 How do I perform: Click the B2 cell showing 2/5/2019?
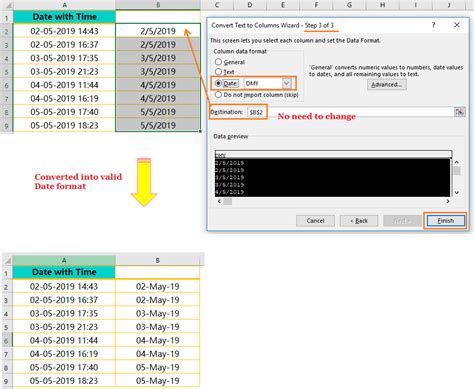click(x=158, y=31)
